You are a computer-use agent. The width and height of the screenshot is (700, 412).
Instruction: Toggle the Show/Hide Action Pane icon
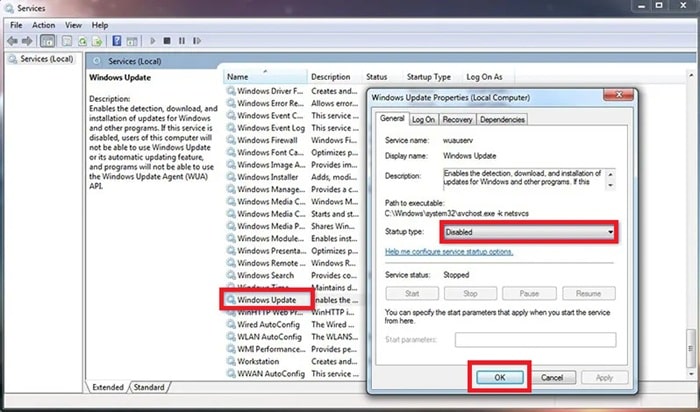[132, 41]
